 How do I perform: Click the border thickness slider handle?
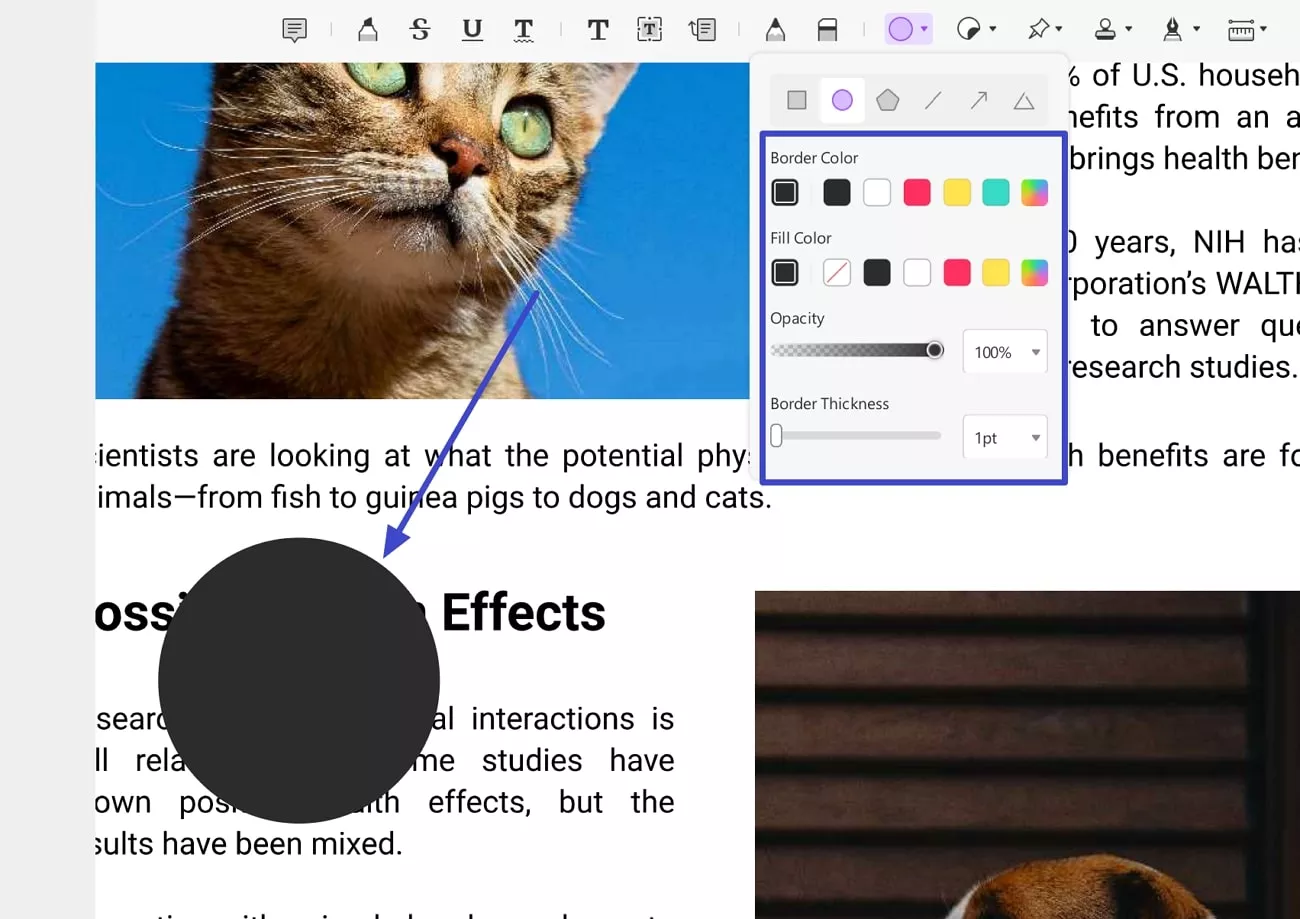(776, 436)
